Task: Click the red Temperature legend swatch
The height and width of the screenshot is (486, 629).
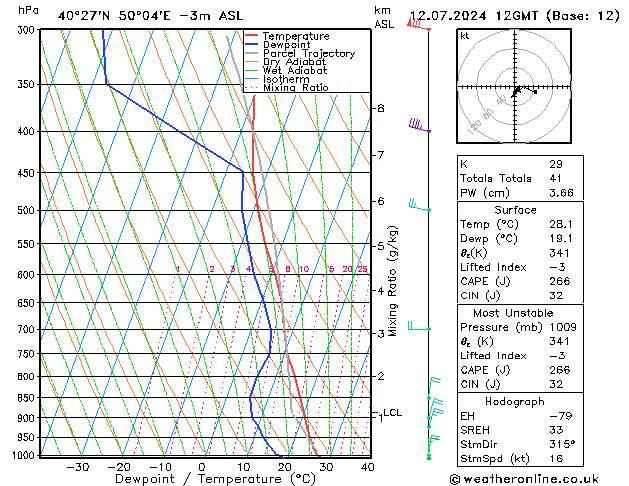Action: (252, 36)
